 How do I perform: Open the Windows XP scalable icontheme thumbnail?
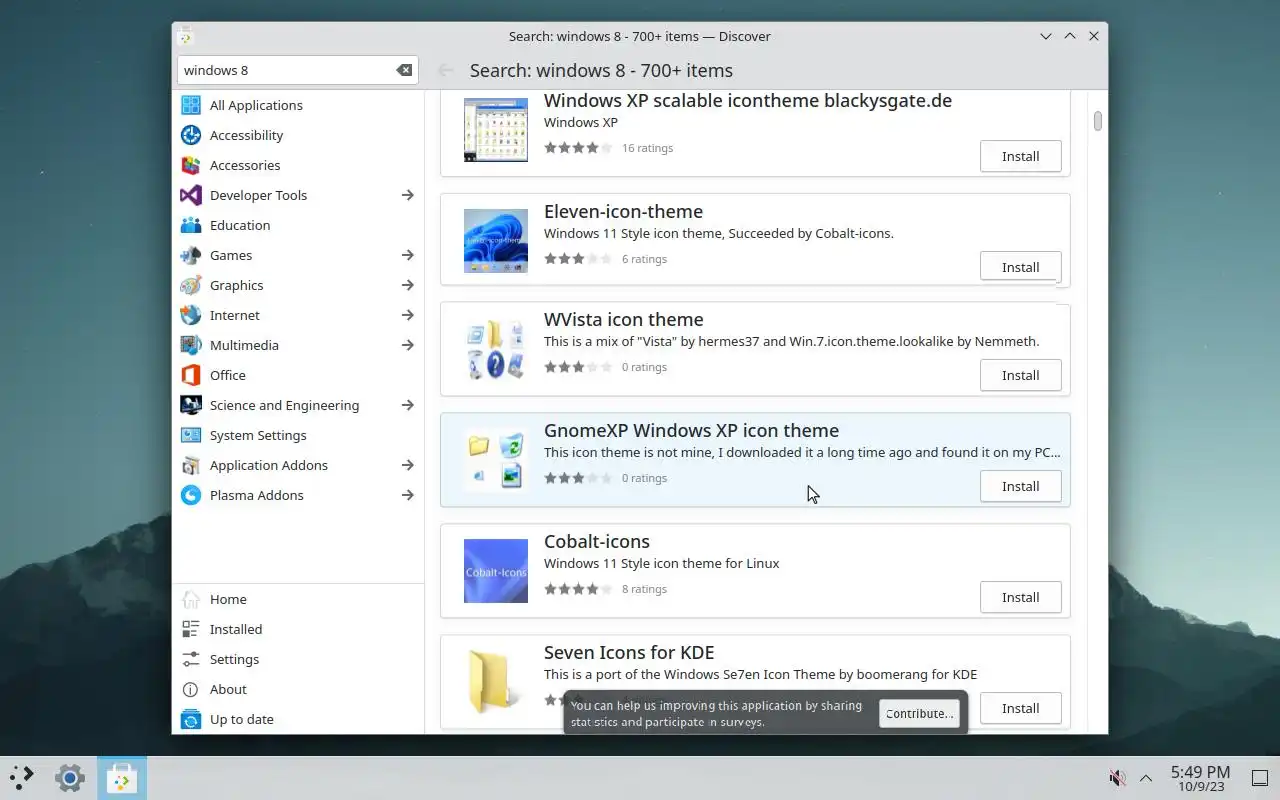tap(496, 130)
